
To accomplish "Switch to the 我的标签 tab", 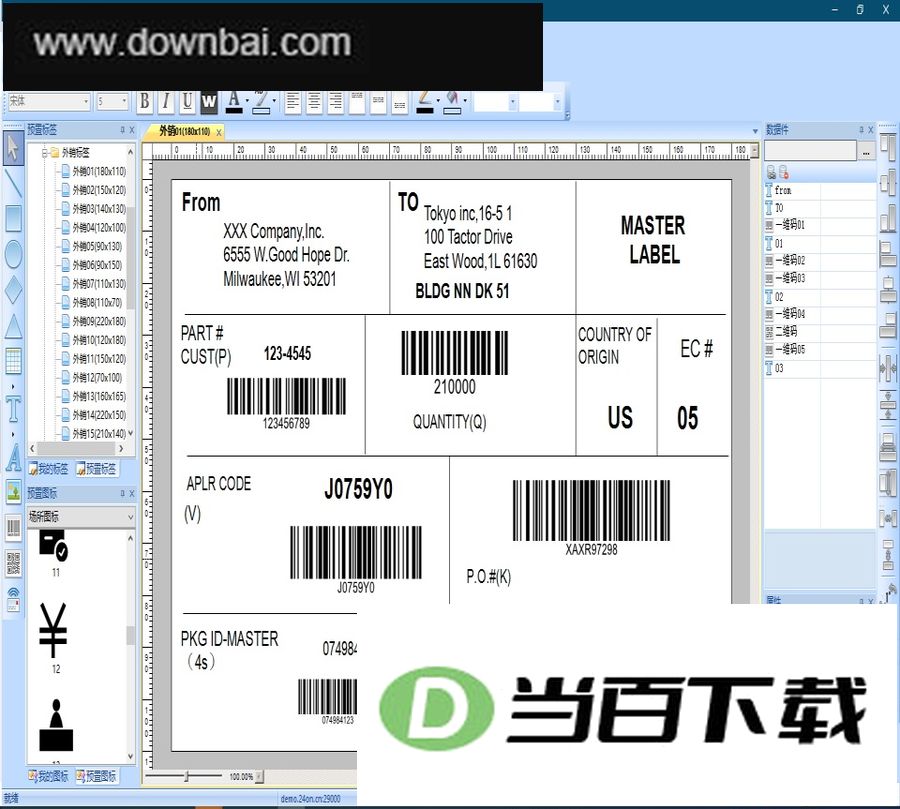I will [x=49, y=469].
